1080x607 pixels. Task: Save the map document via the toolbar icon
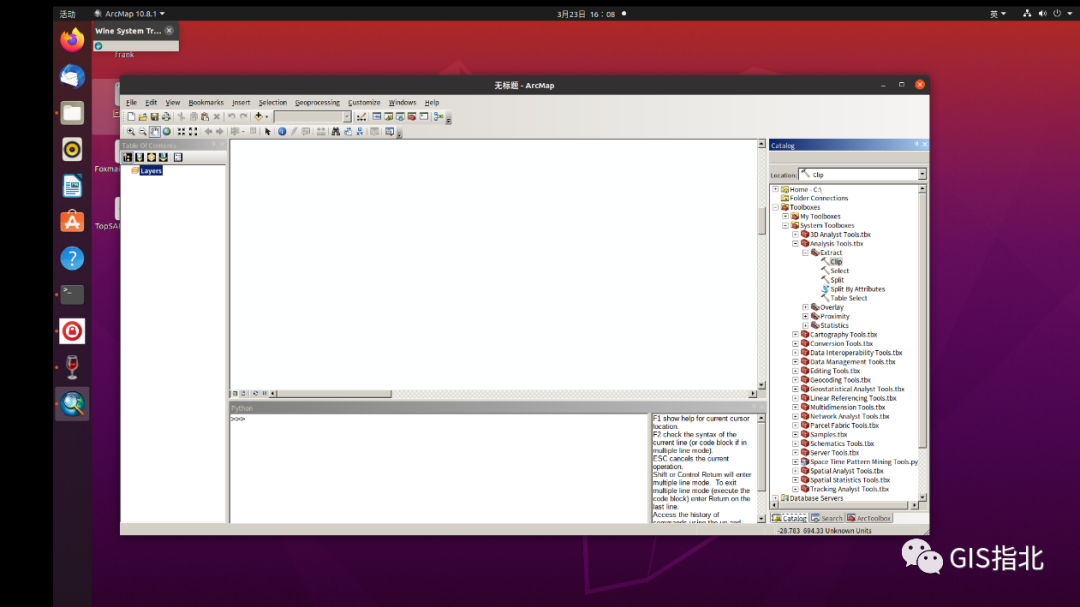click(x=155, y=117)
